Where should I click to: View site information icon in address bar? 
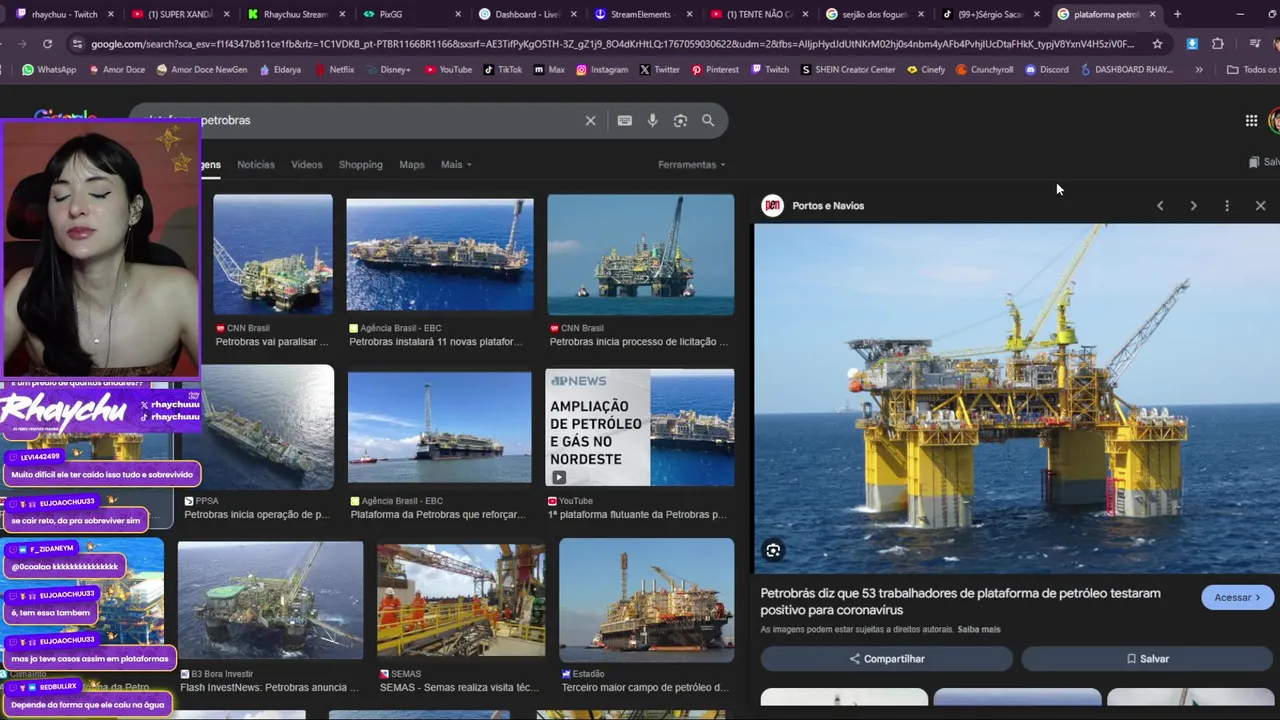point(77,44)
